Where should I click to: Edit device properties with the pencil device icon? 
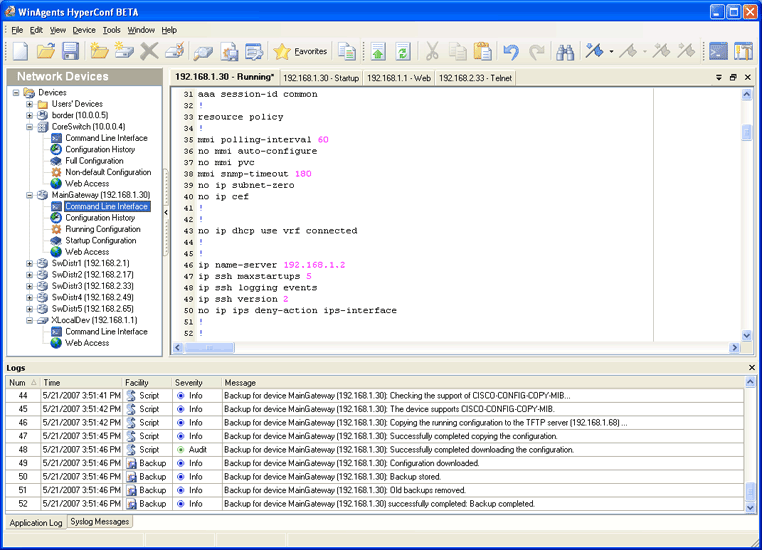point(174,51)
